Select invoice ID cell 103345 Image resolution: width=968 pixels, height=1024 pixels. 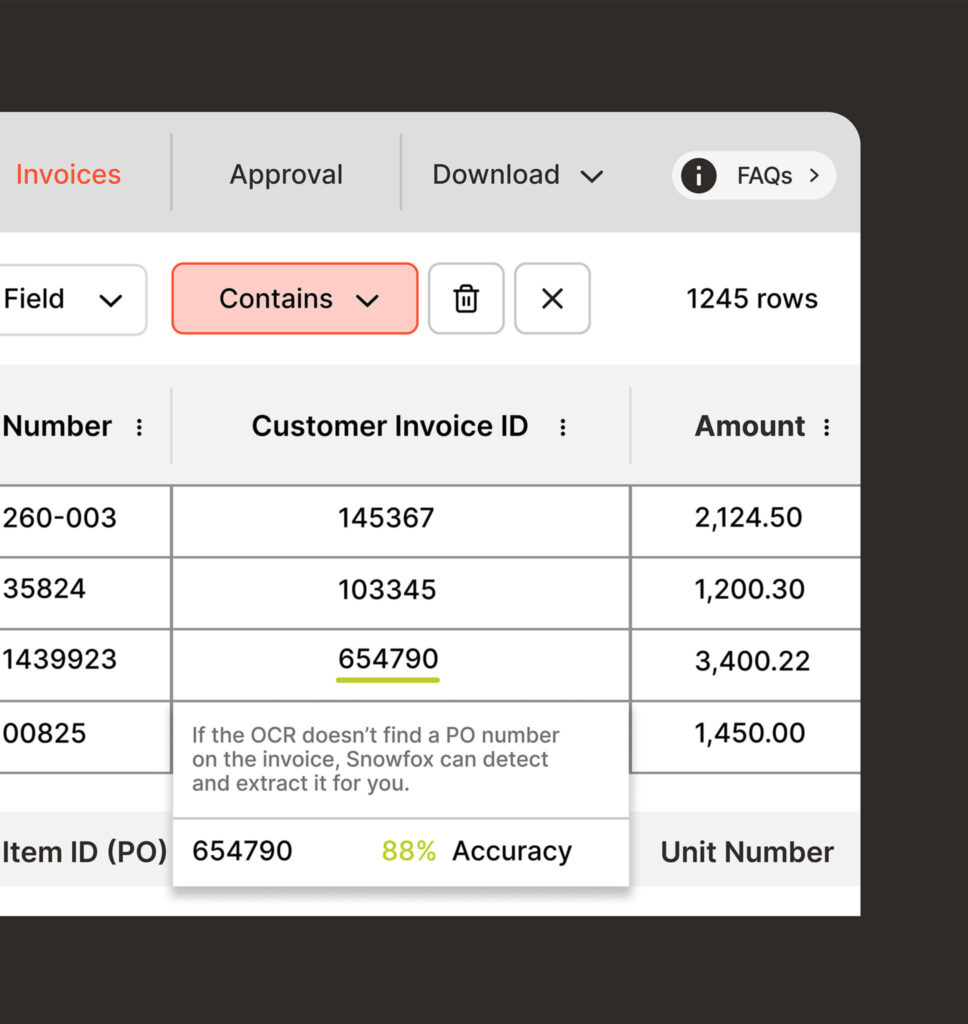pyautogui.click(x=387, y=590)
